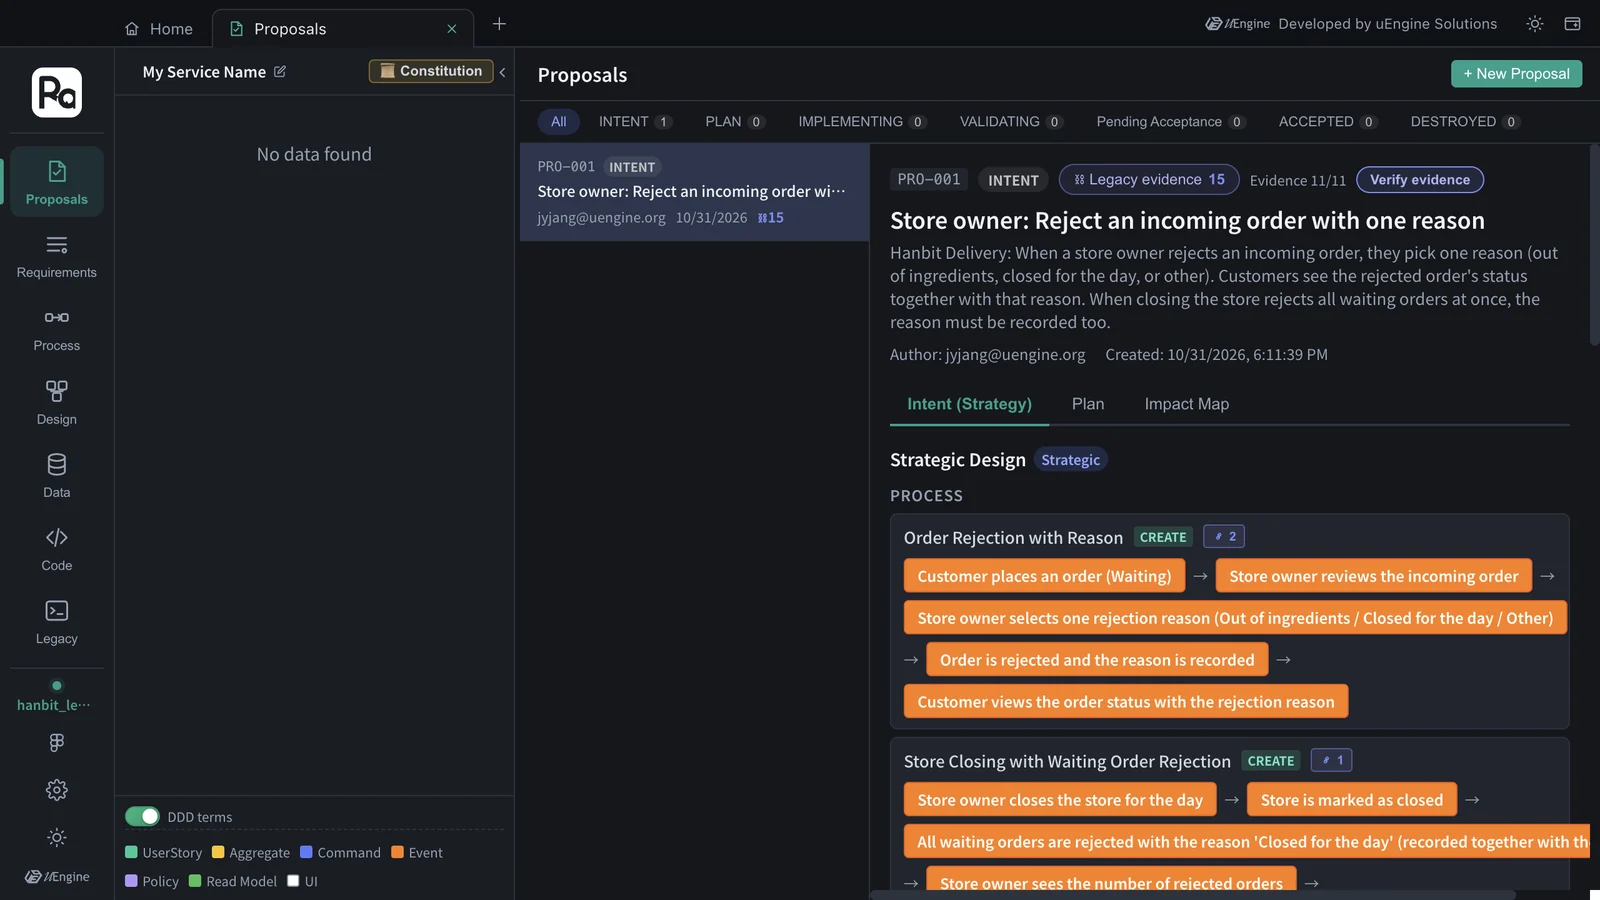
Task: Click the Ra app logo
Action: pyautogui.click(x=57, y=93)
